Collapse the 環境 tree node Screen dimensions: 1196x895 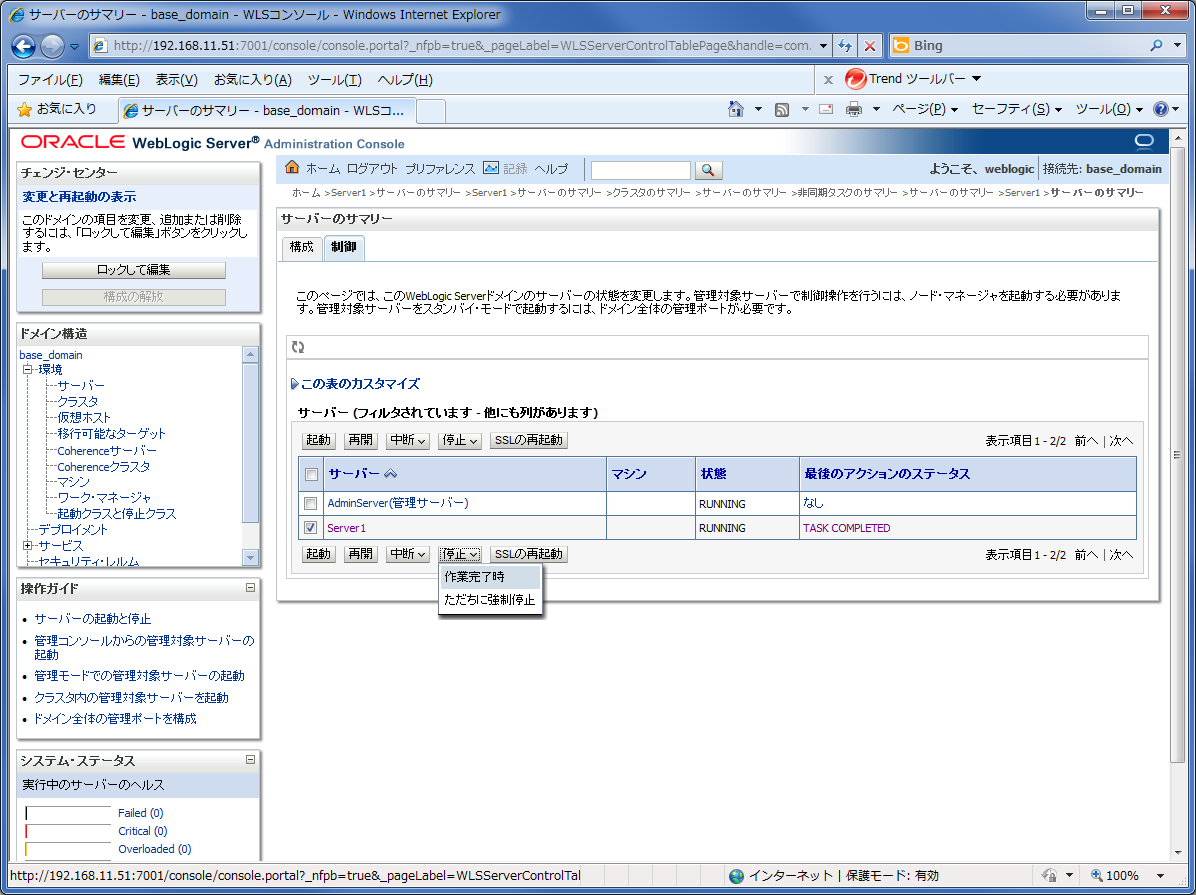tap(27, 369)
